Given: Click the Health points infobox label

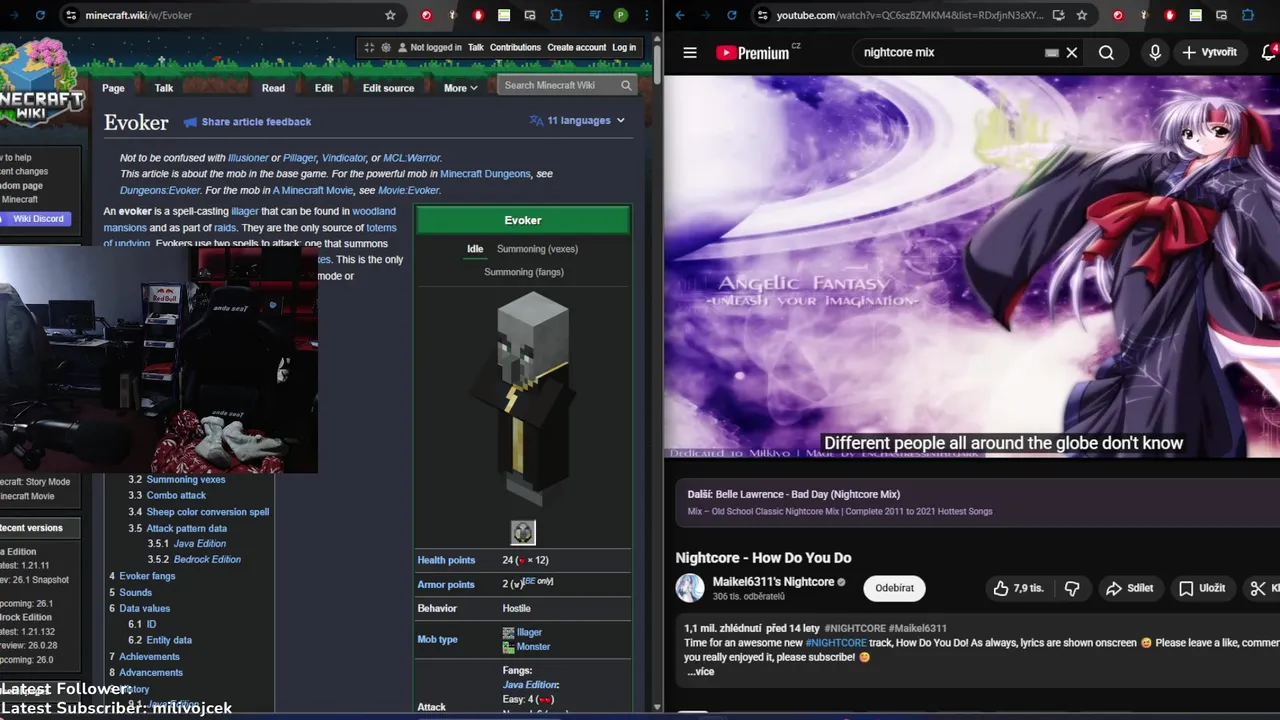Looking at the screenshot, I should click(446, 560).
